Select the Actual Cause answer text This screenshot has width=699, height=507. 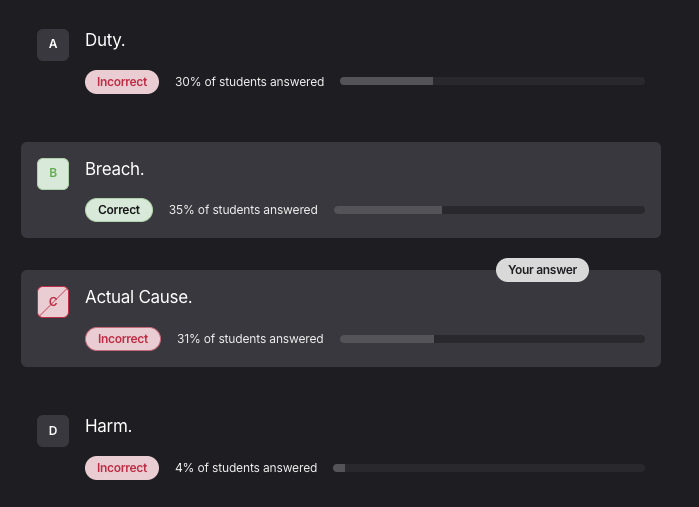coord(139,297)
